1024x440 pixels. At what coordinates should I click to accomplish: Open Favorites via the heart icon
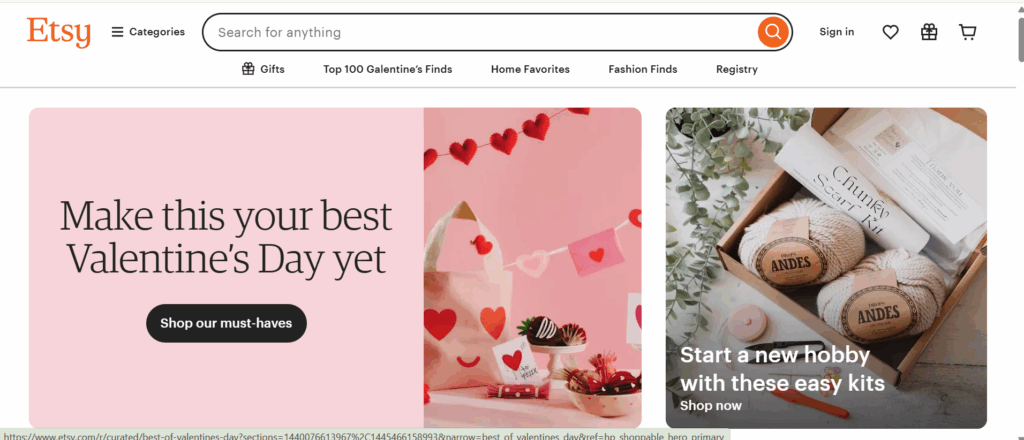coord(890,32)
